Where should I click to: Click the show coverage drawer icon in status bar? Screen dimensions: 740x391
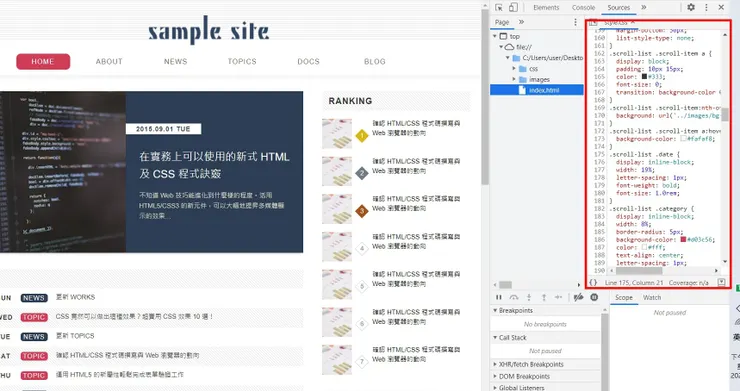(721, 282)
